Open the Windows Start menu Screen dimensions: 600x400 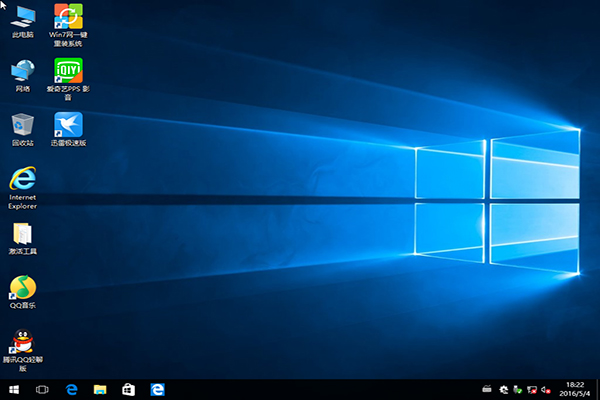(x=14, y=388)
